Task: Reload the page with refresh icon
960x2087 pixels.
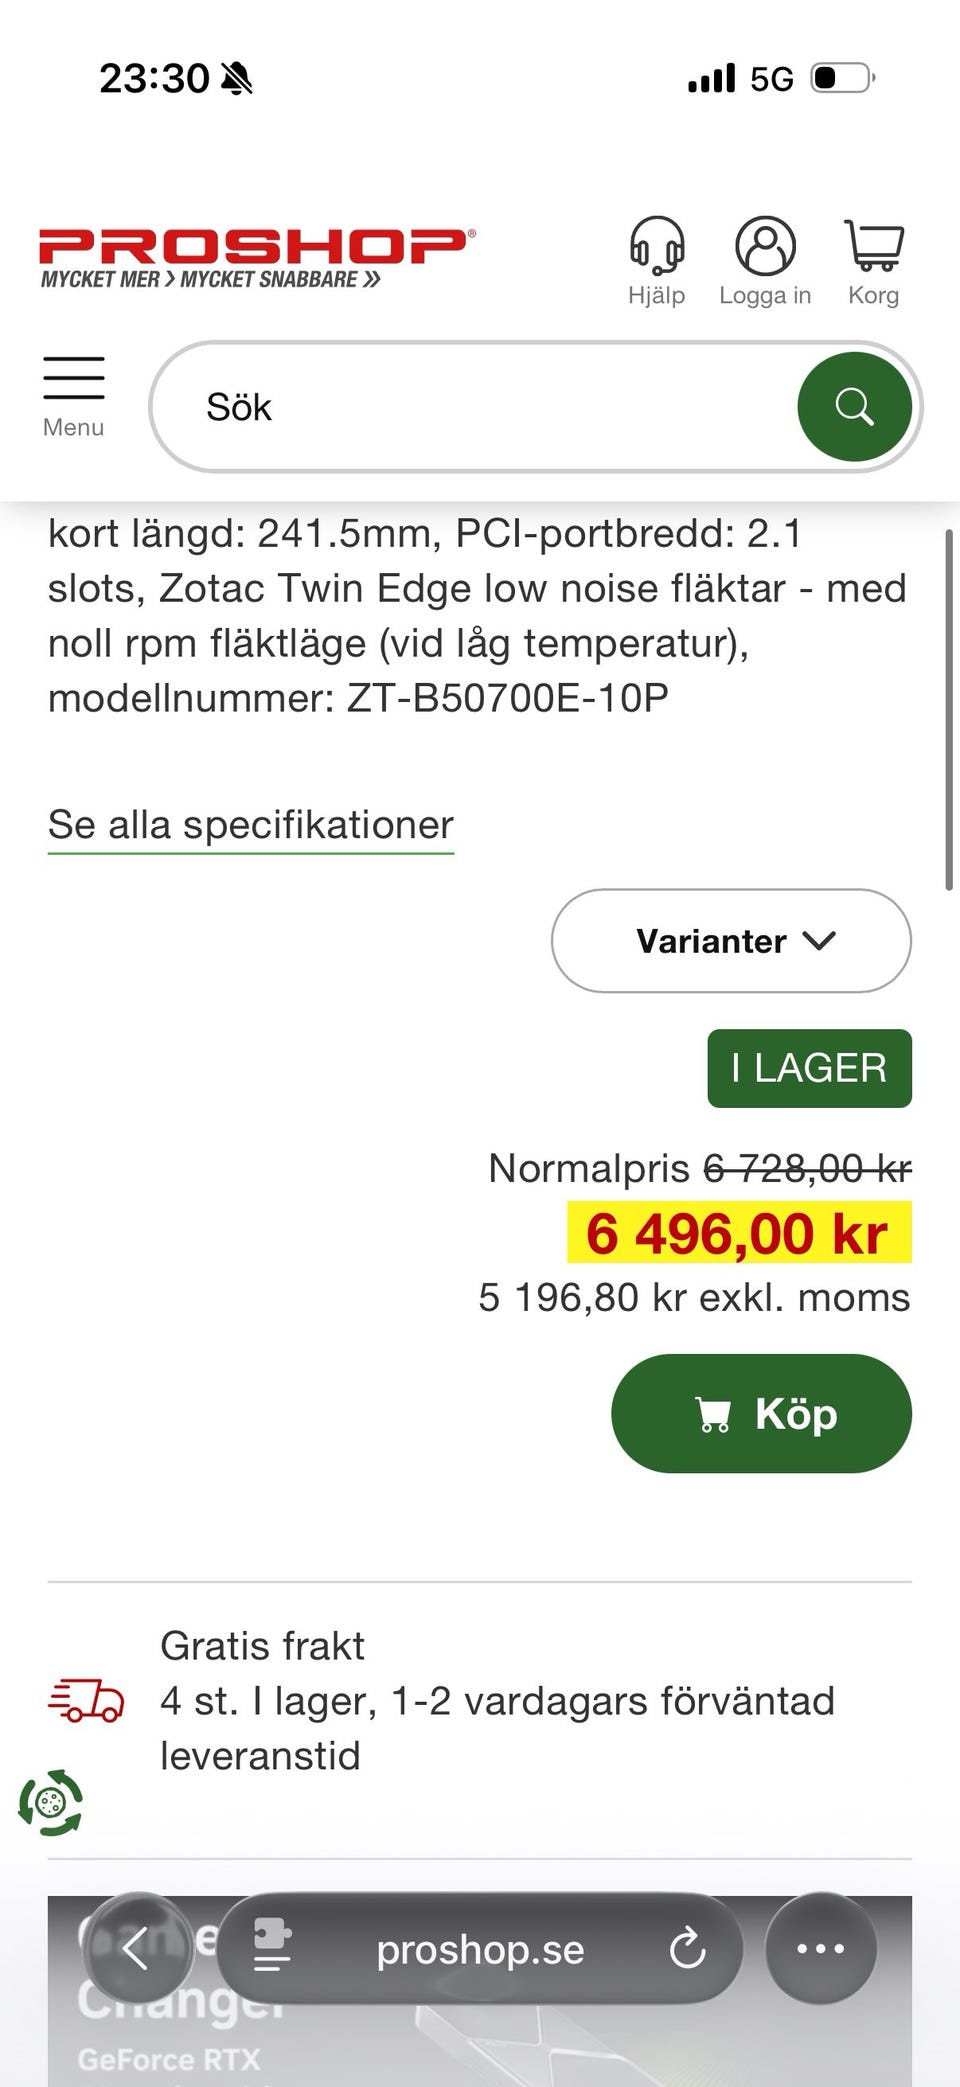Action: [688, 1949]
